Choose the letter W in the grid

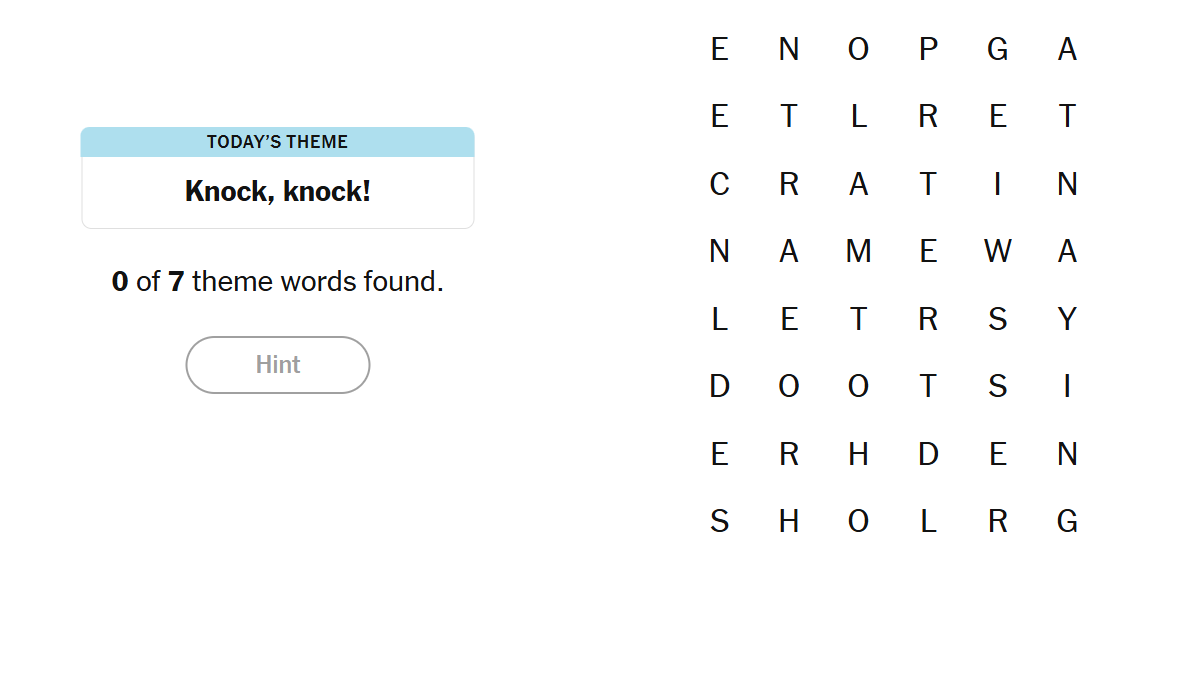(x=997, y=251)
